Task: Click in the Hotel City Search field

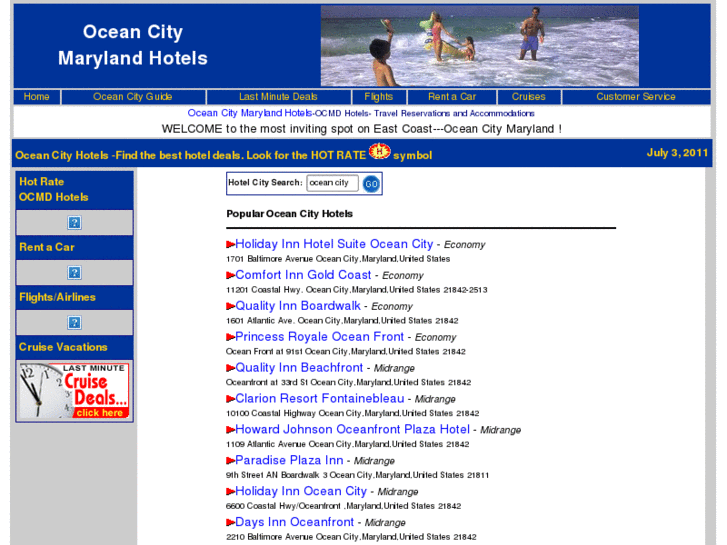Action: pos(332,183)
